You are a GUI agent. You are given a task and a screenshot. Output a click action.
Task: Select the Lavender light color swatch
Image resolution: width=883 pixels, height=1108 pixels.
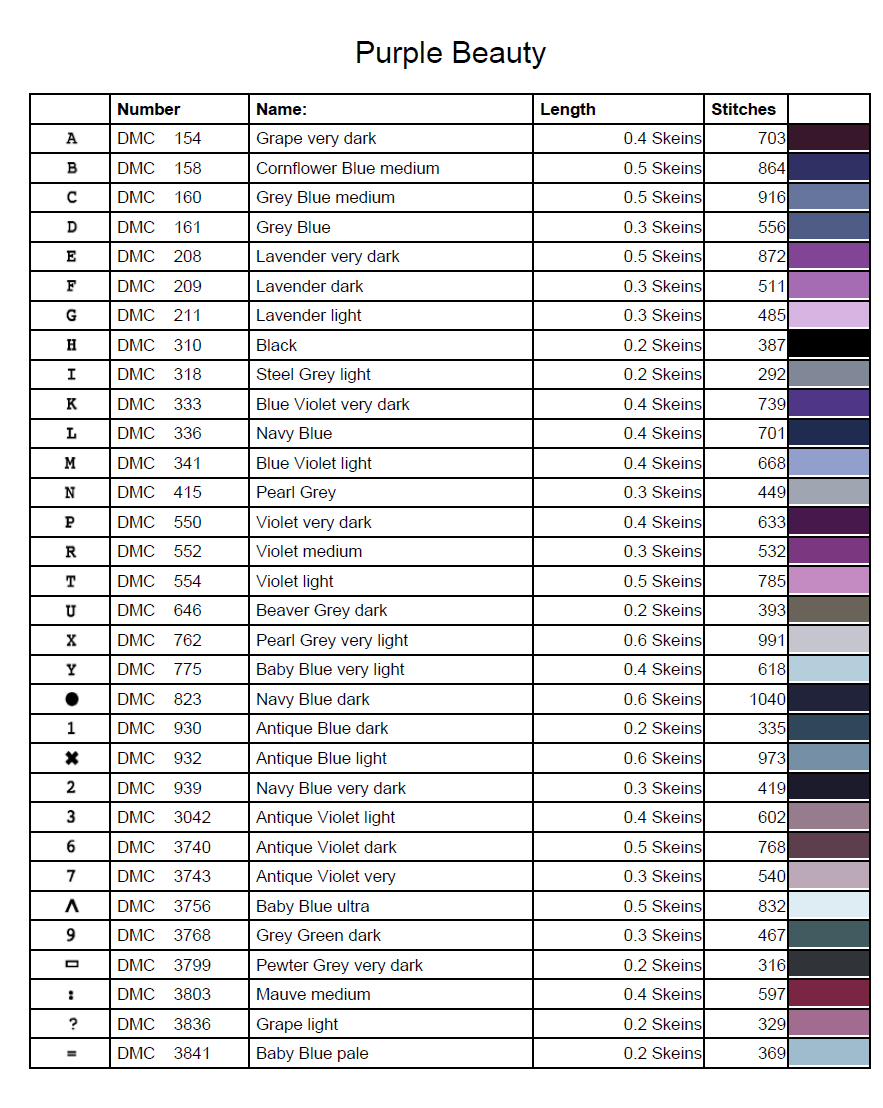click(829, 315)
